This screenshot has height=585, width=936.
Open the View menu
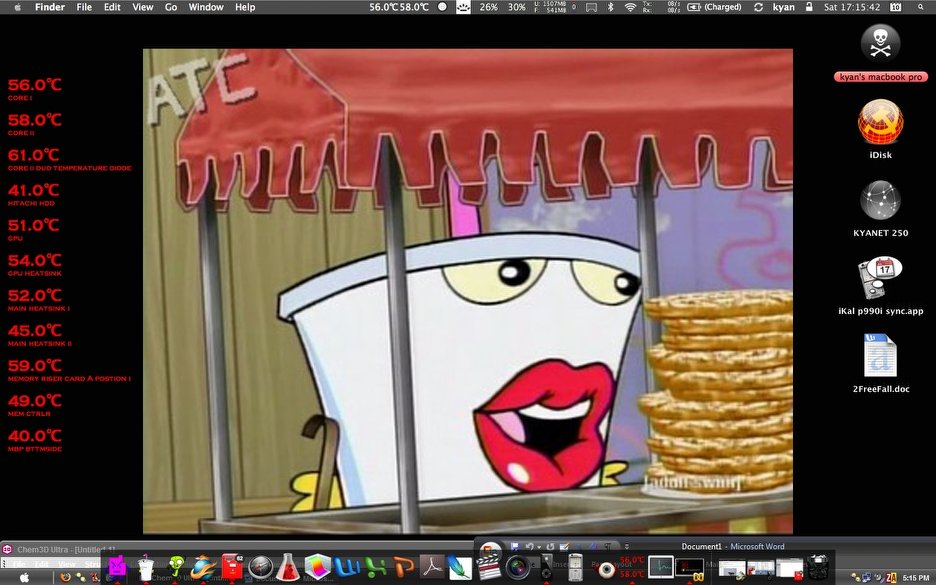pyautogui.click(x=142, y=7)
